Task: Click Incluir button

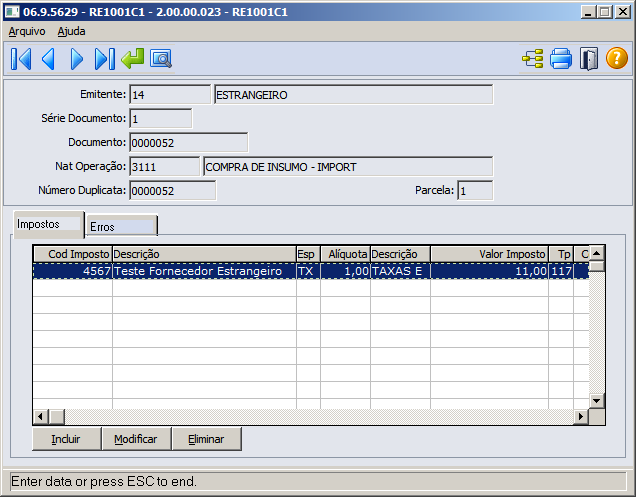Action: (67, 439)
